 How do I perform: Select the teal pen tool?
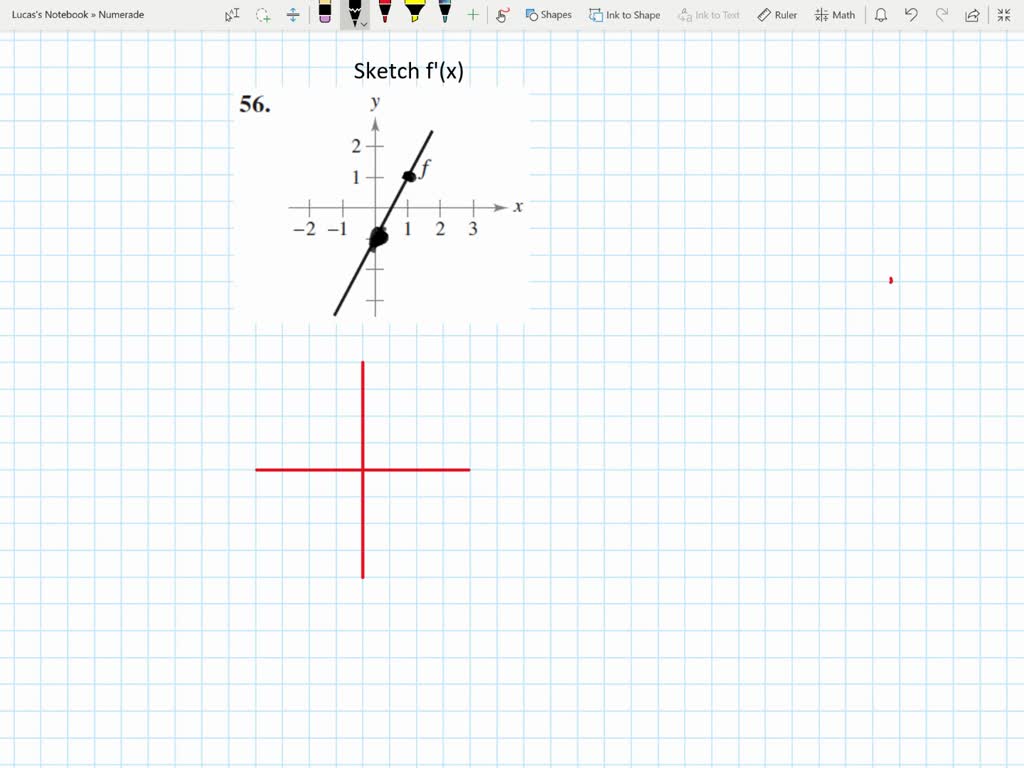click(444, 14)
